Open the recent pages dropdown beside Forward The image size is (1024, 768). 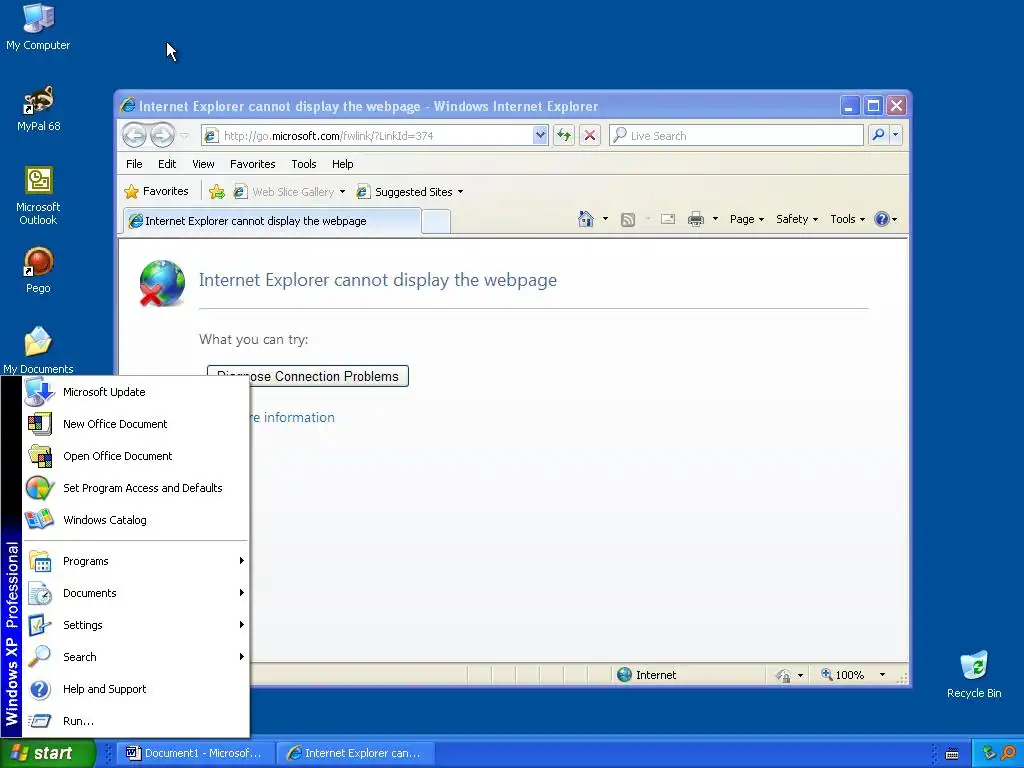184,136
